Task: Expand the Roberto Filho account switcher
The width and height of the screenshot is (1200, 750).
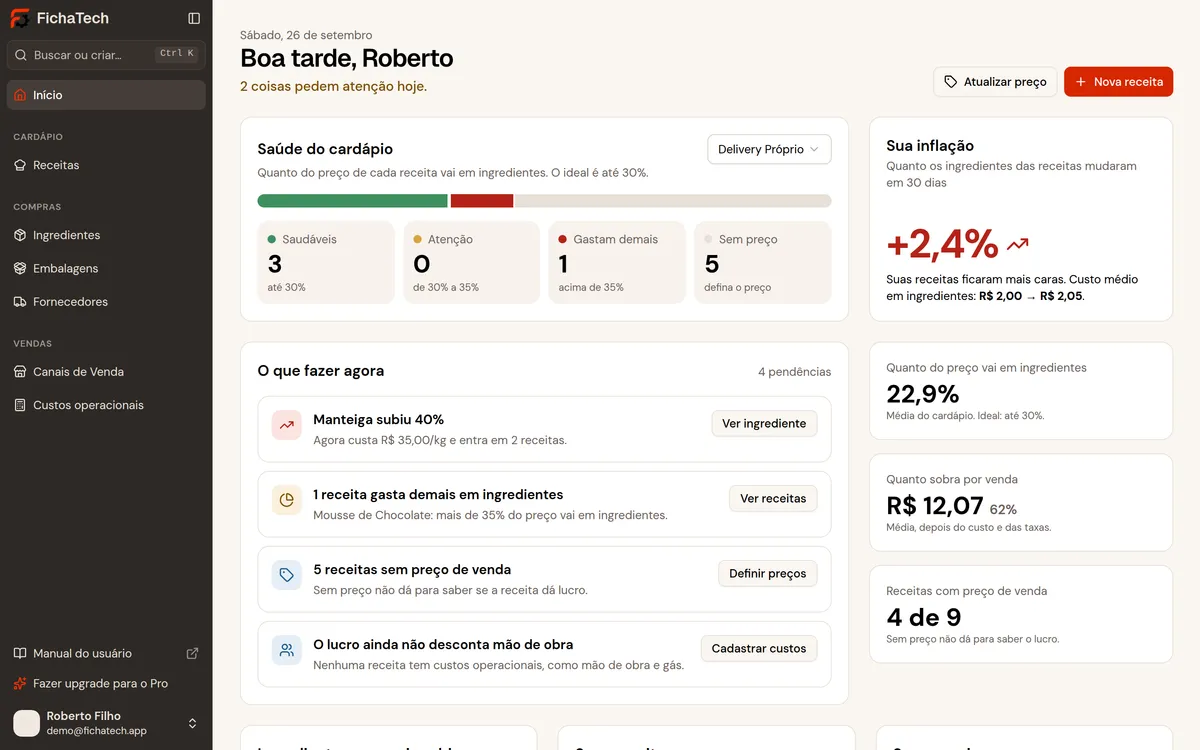Action: click(193, 723)
